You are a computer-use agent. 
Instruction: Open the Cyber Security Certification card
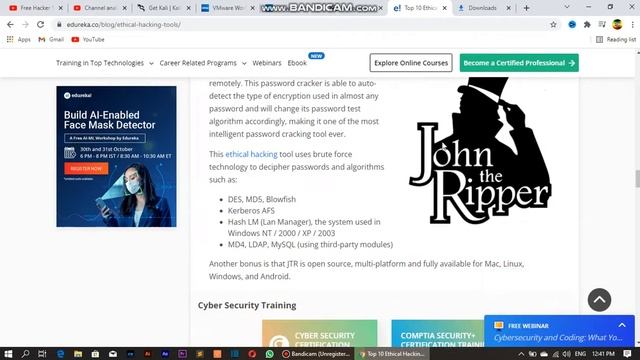pyautogui.click(x=320, y=333)
